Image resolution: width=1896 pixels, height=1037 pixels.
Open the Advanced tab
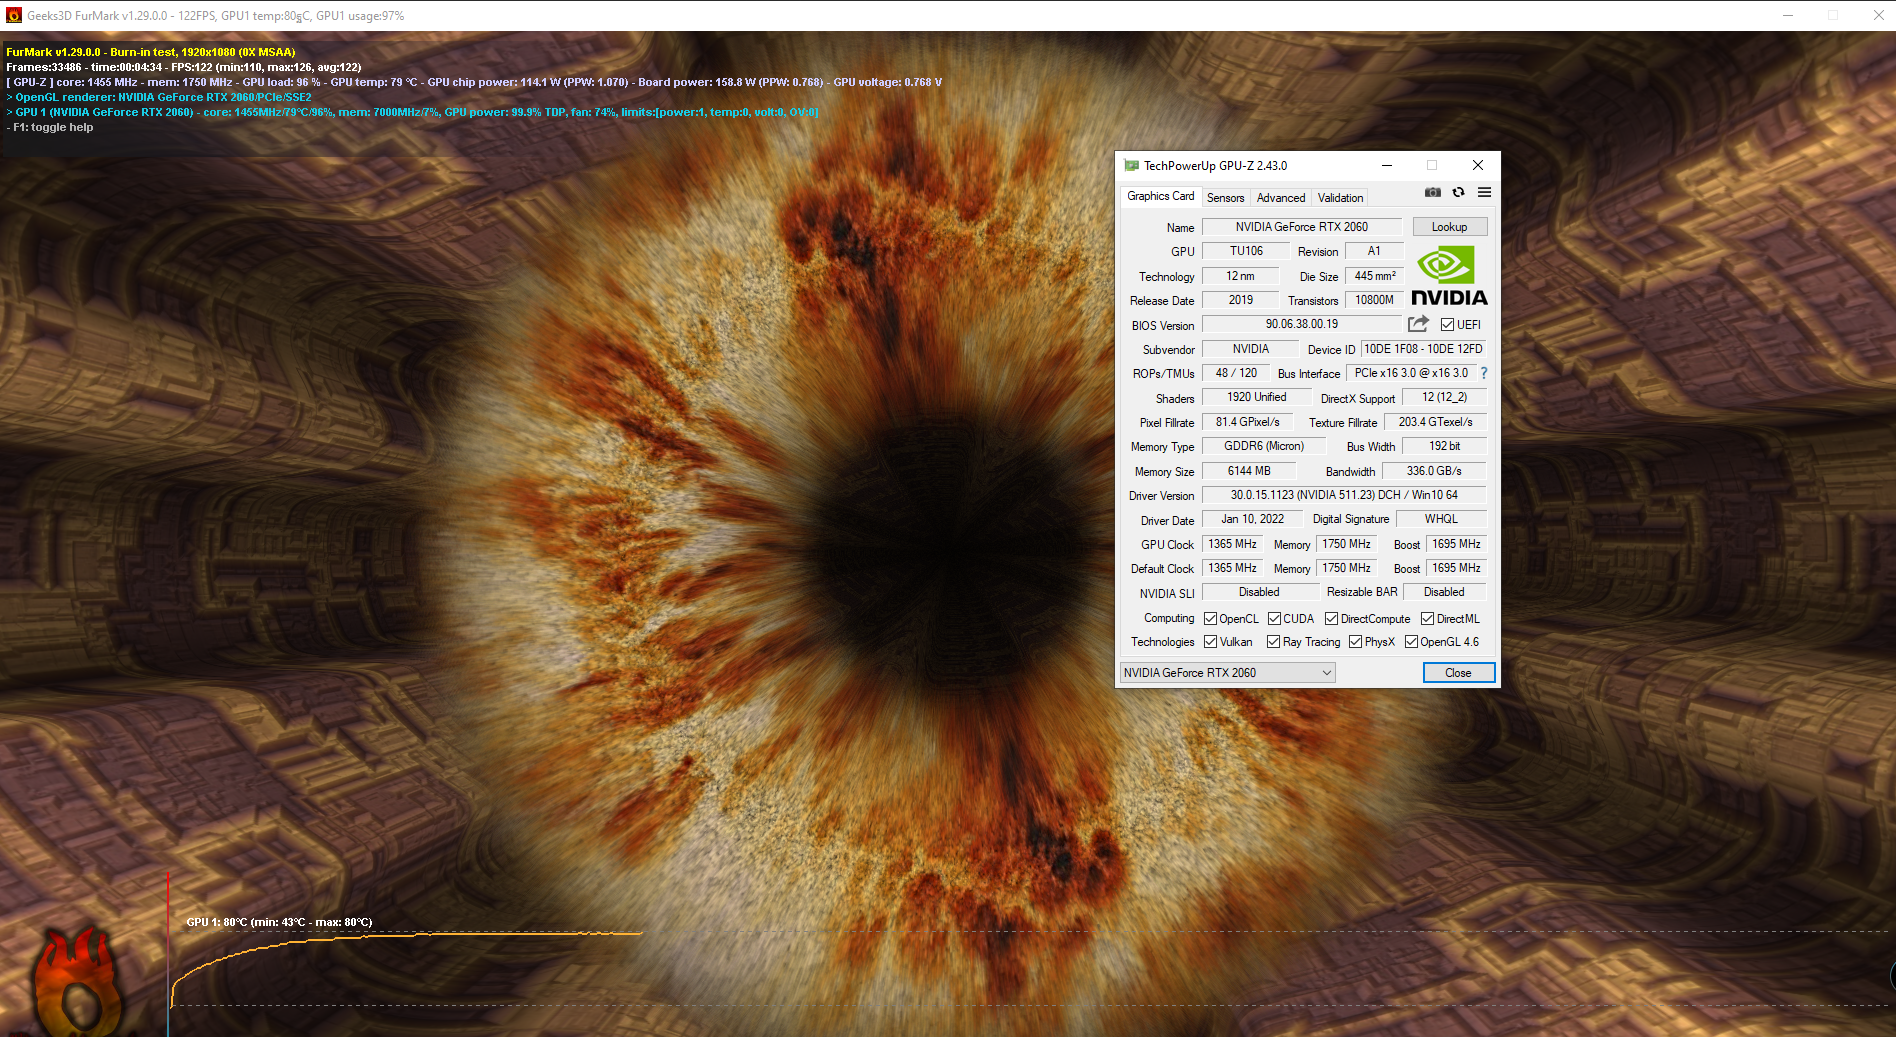click(x=1281, y=197)
